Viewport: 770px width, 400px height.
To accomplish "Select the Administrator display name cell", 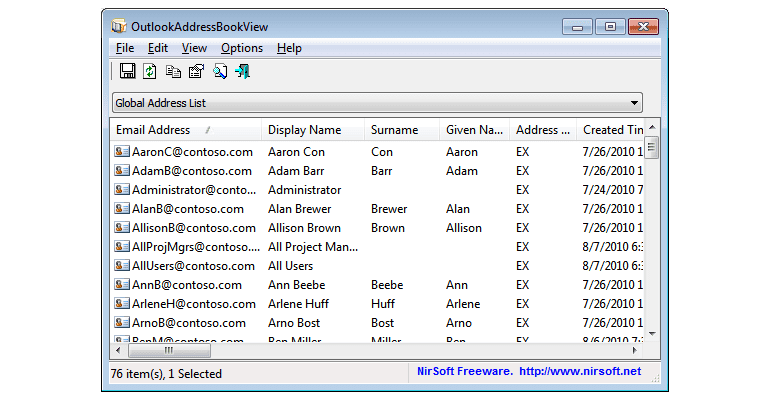I will [304, 190].
